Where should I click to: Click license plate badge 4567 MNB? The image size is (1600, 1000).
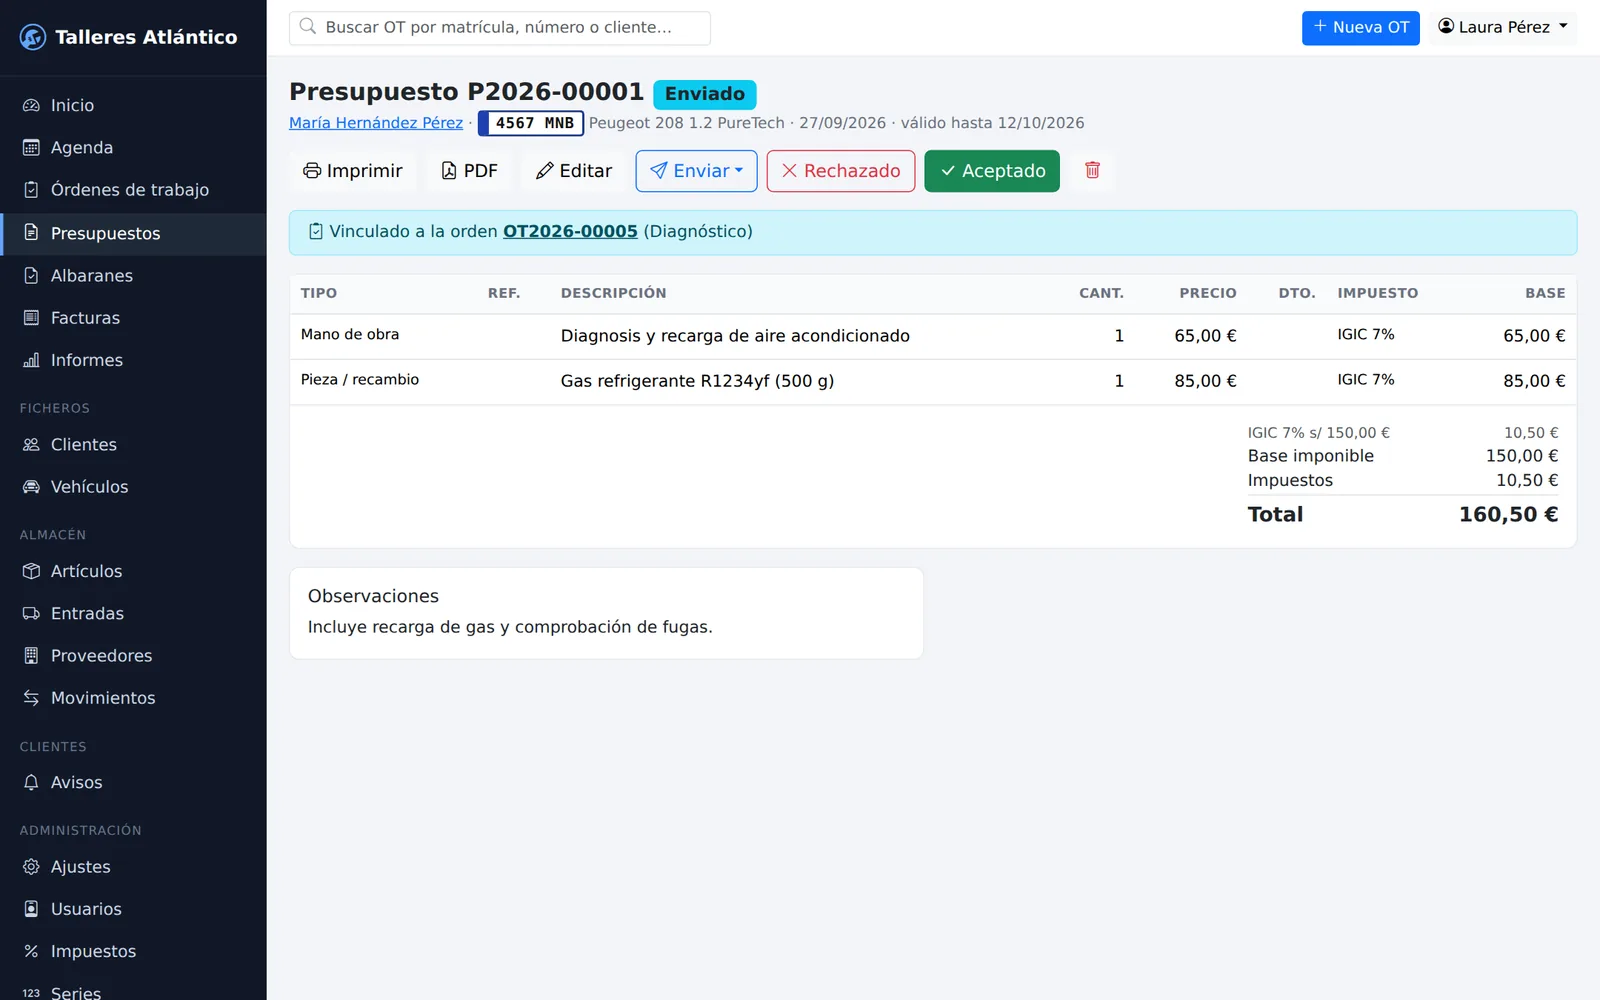pyautogui.click(x=531, y=123)
